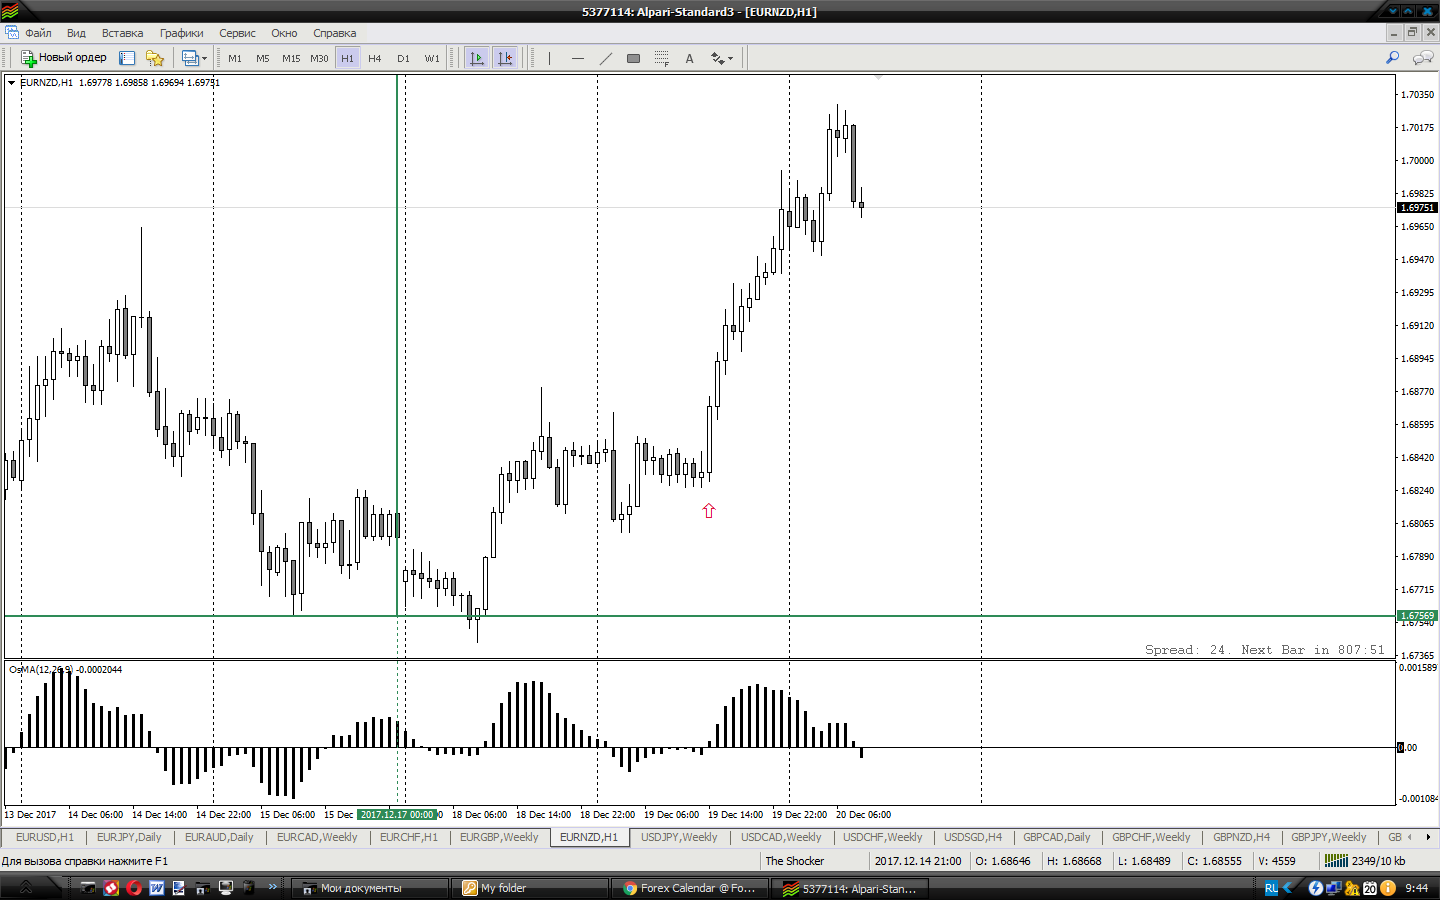Select the horizontal line drawing tool

[x=577, y=58]
